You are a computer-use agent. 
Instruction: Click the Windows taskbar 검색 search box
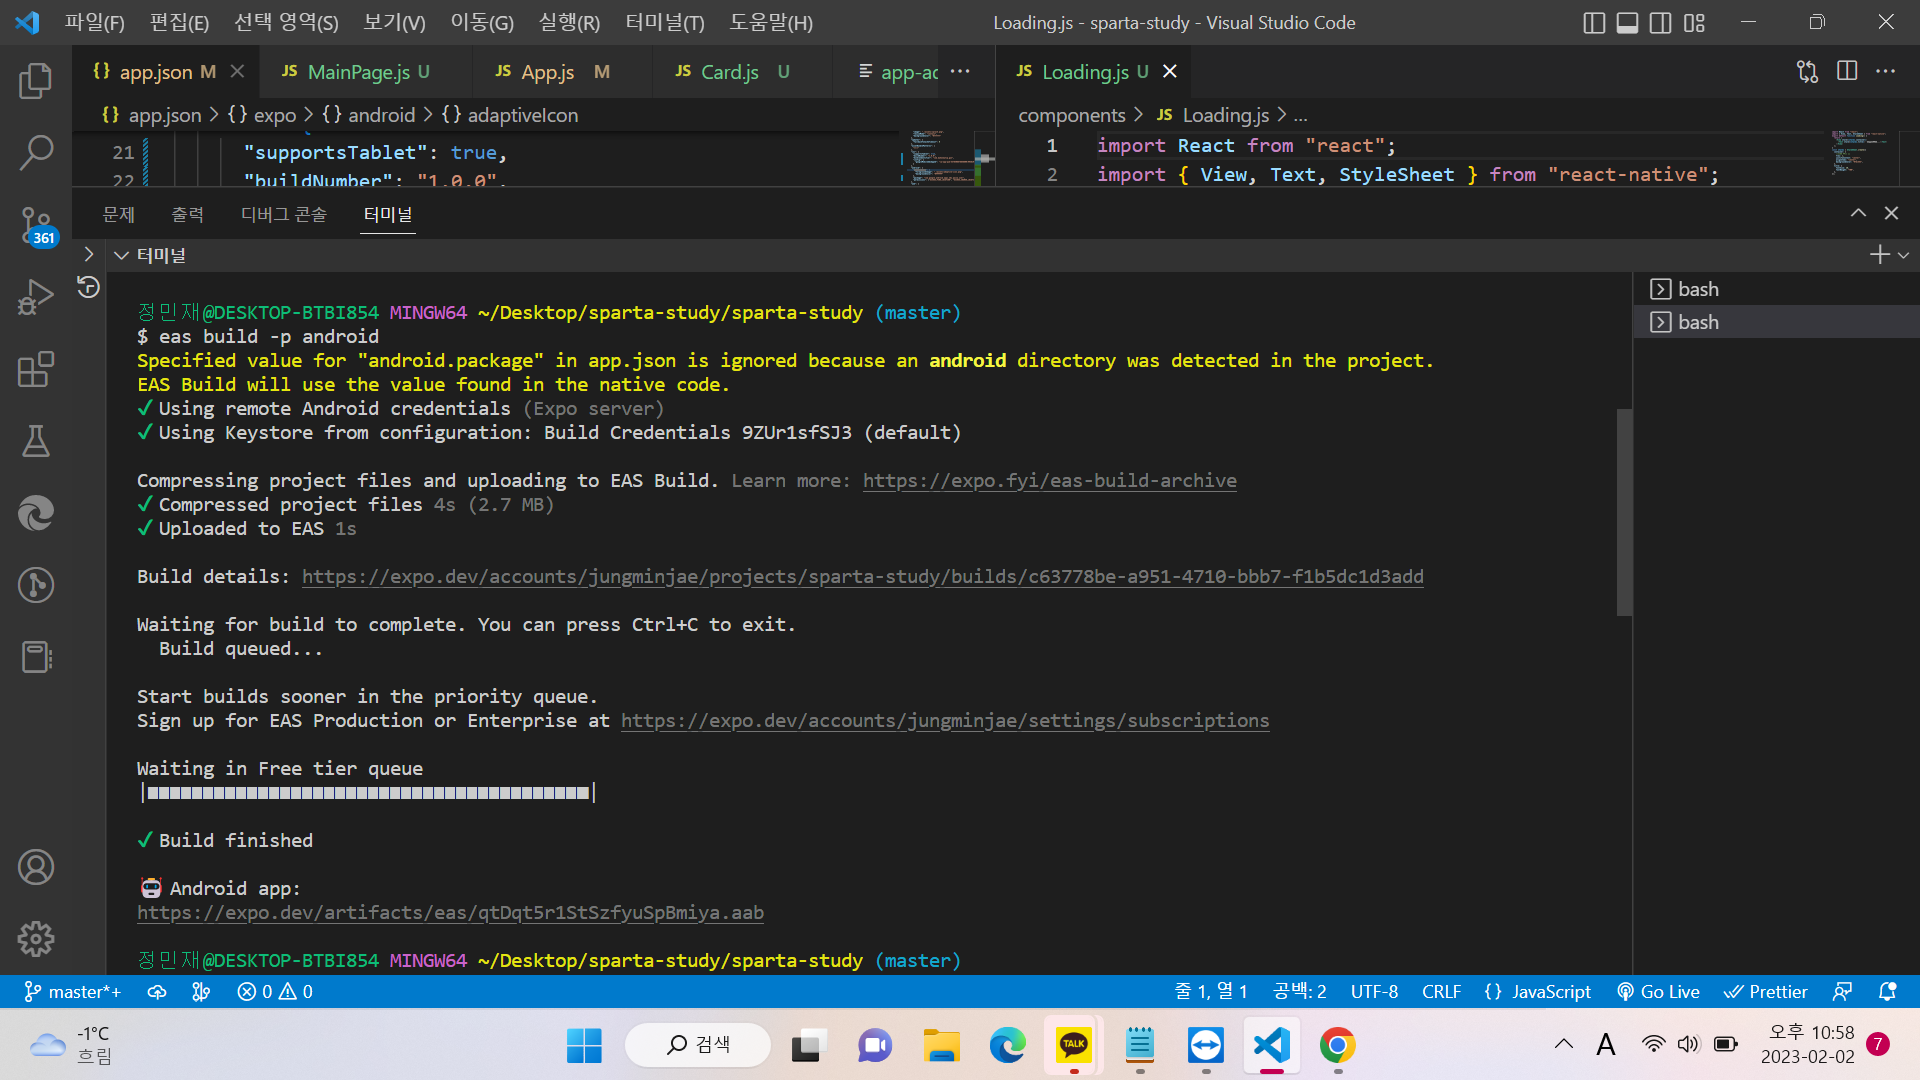[x=698, y=1045]
